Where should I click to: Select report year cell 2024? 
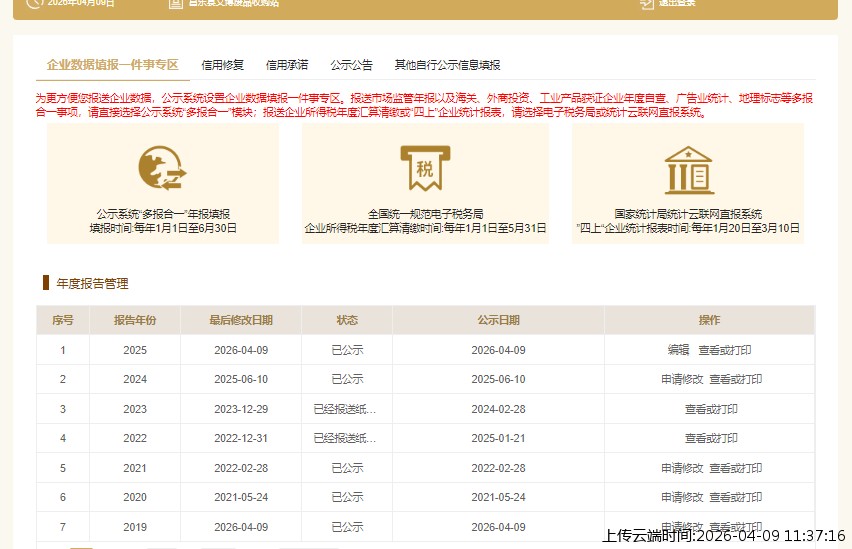pyautogui.click(x=135, y=379)
